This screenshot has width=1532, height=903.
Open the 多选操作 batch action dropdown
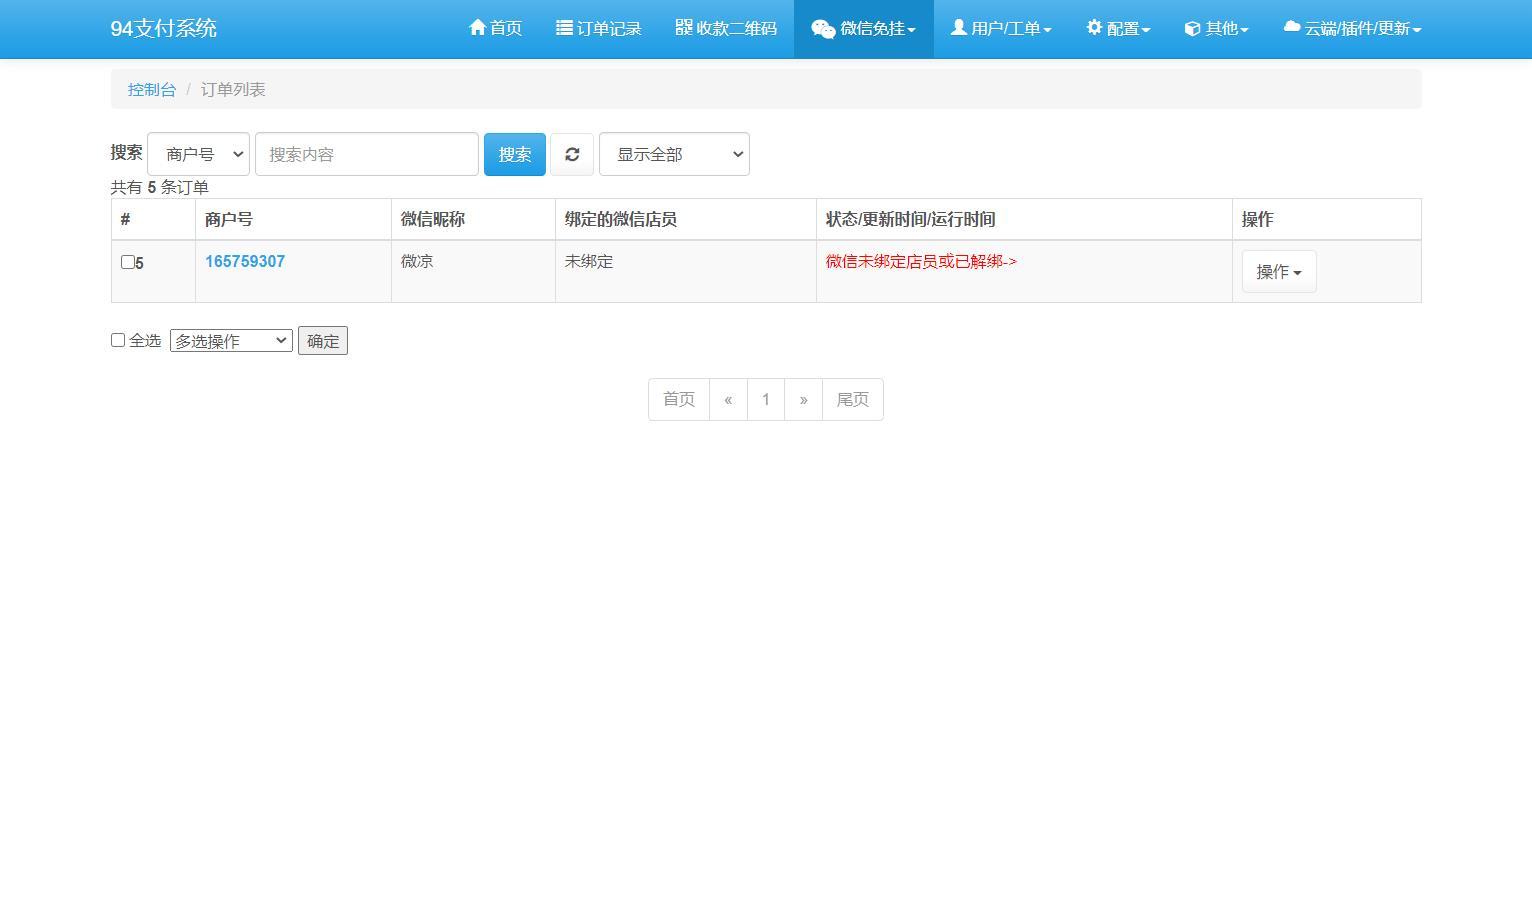pyautogui.click(x=230, y=340)
